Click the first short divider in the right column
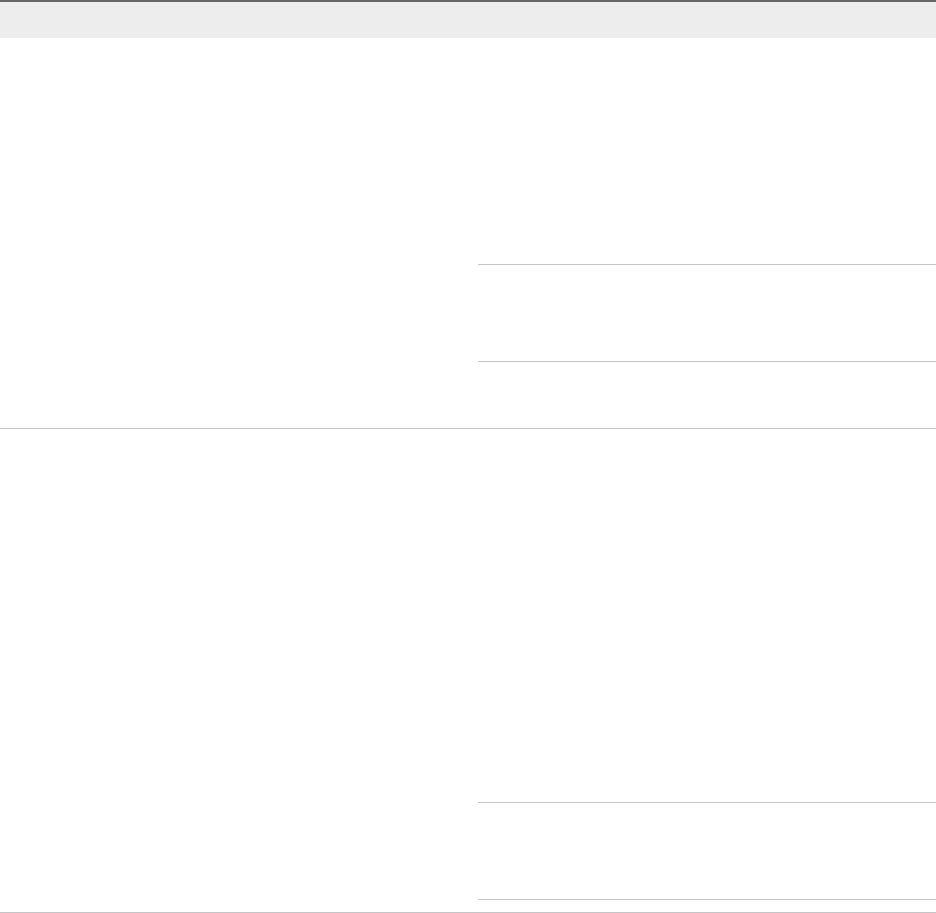This screenshot has height=913, width=936. tap(706, 265)
